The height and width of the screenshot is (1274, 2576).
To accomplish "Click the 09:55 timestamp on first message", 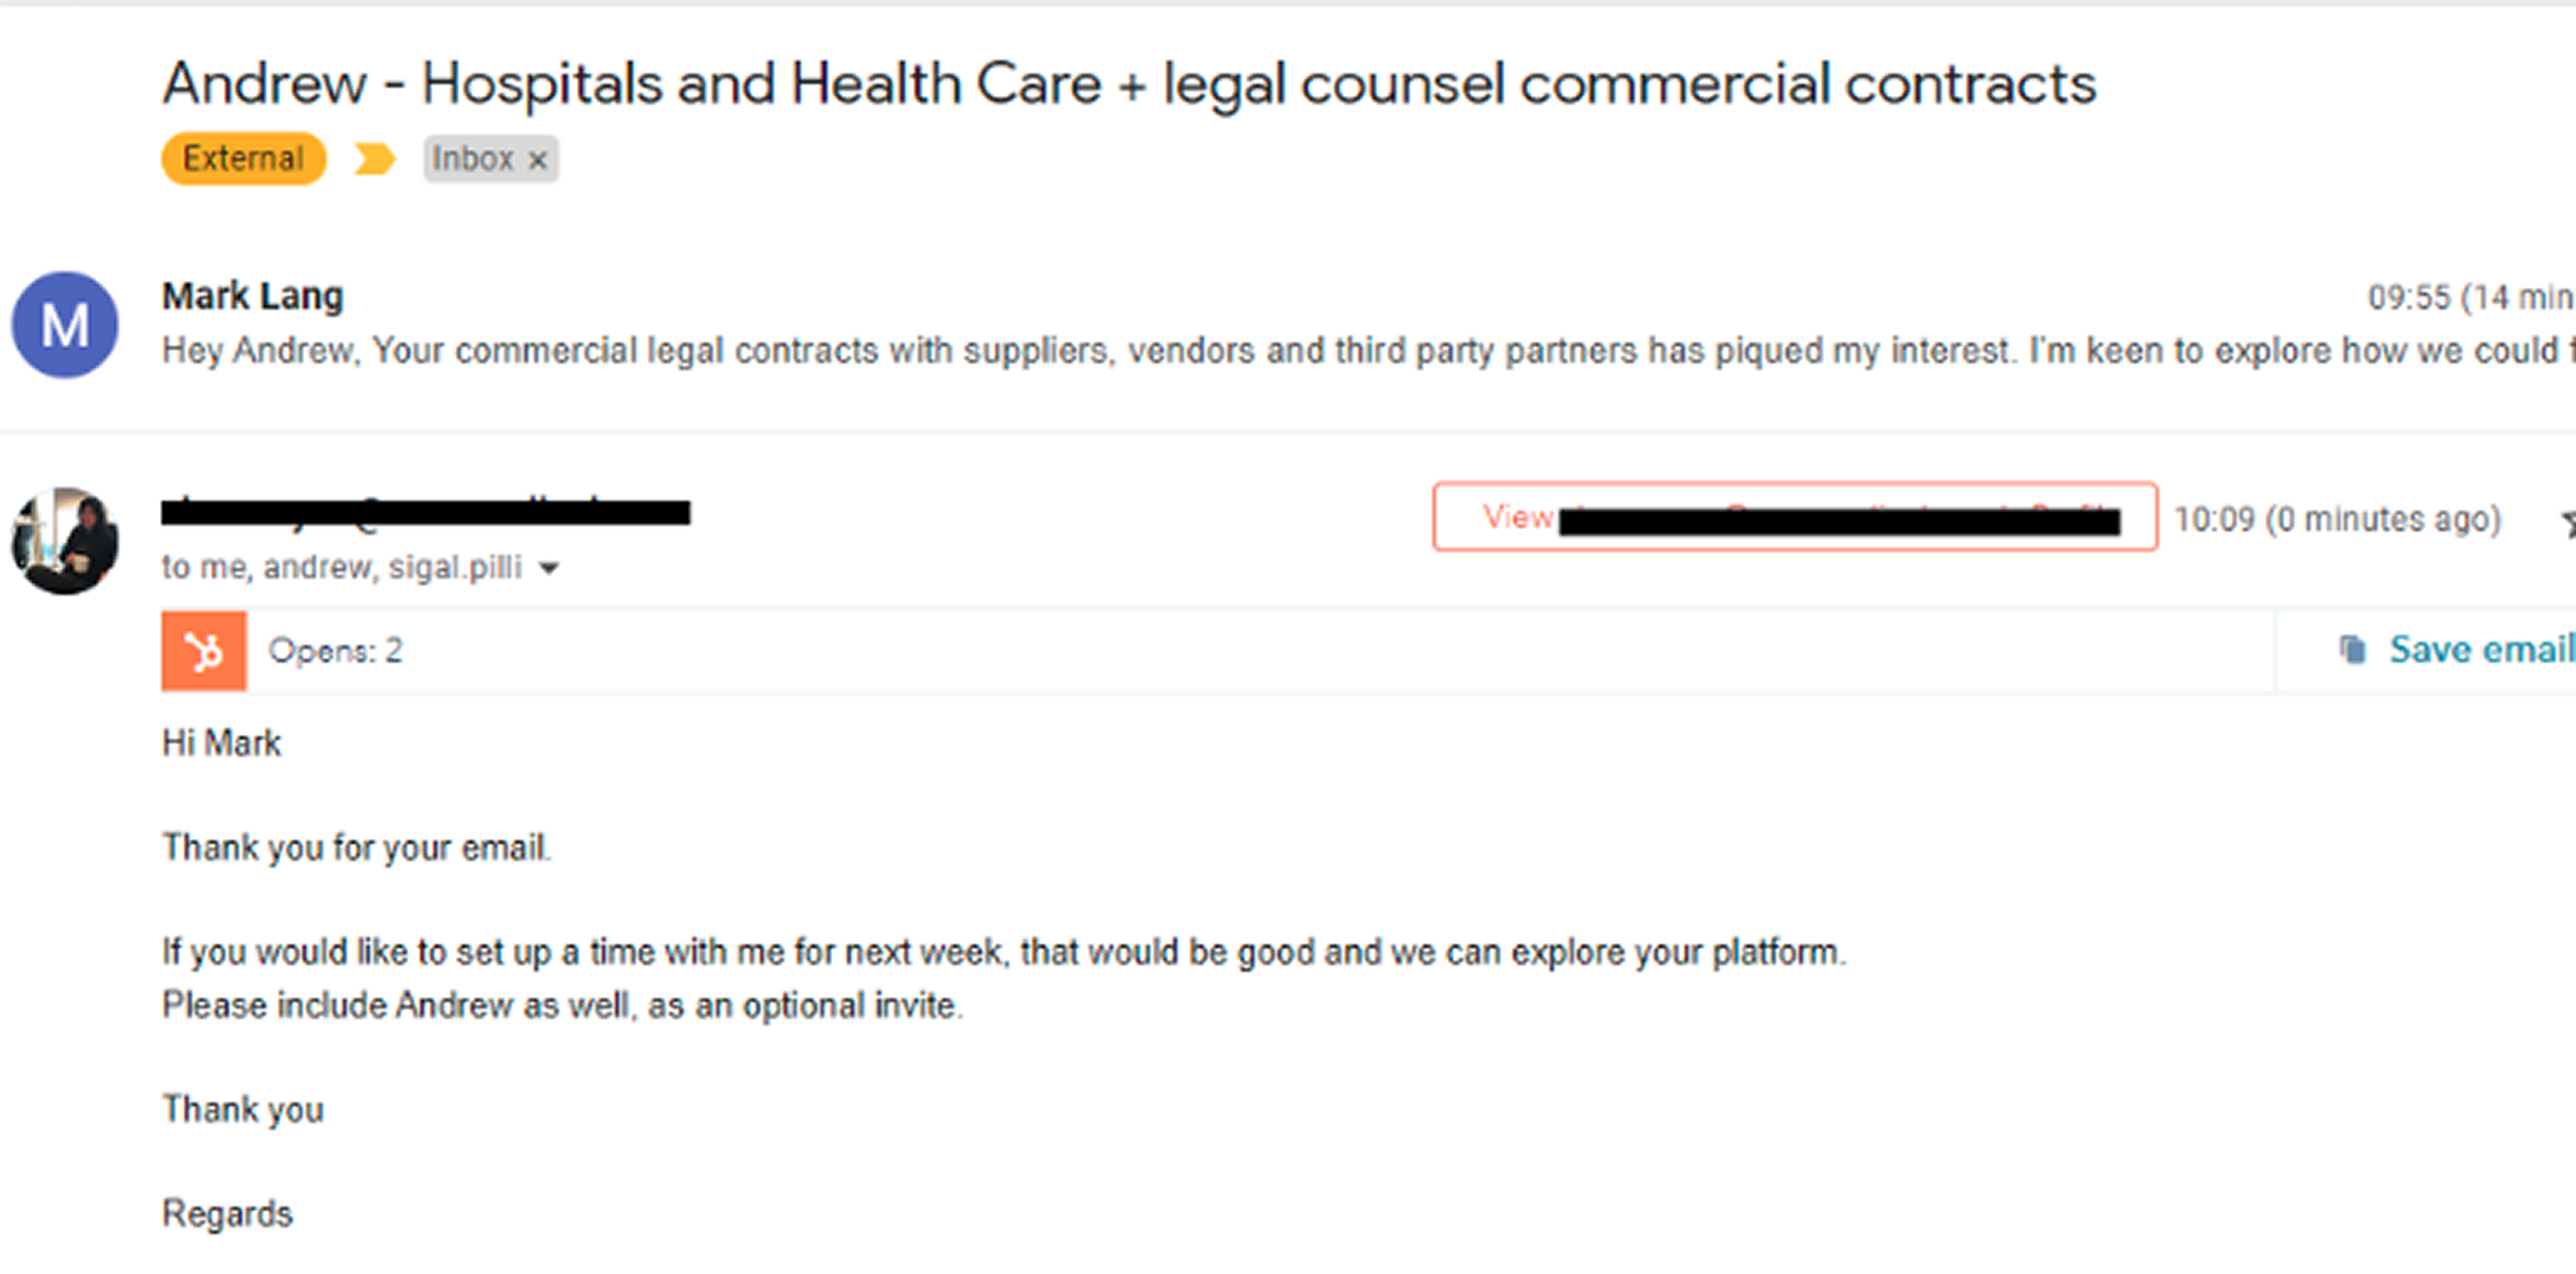I will (x=2470, y=297).
